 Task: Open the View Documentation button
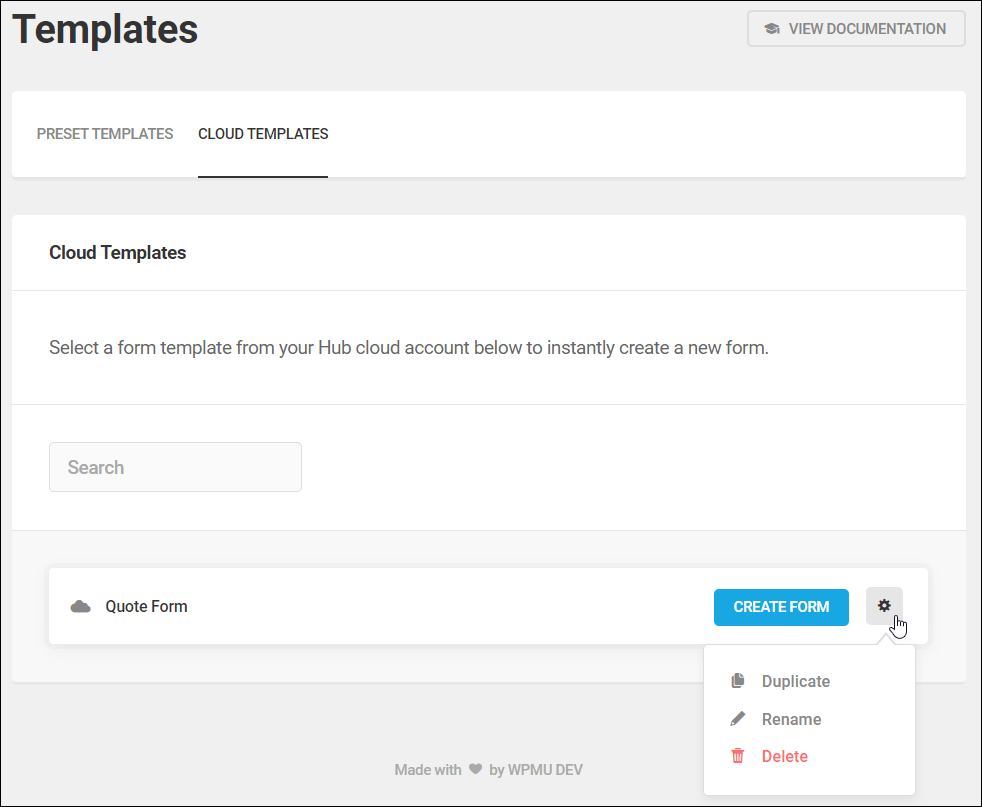tap(856, 29)
